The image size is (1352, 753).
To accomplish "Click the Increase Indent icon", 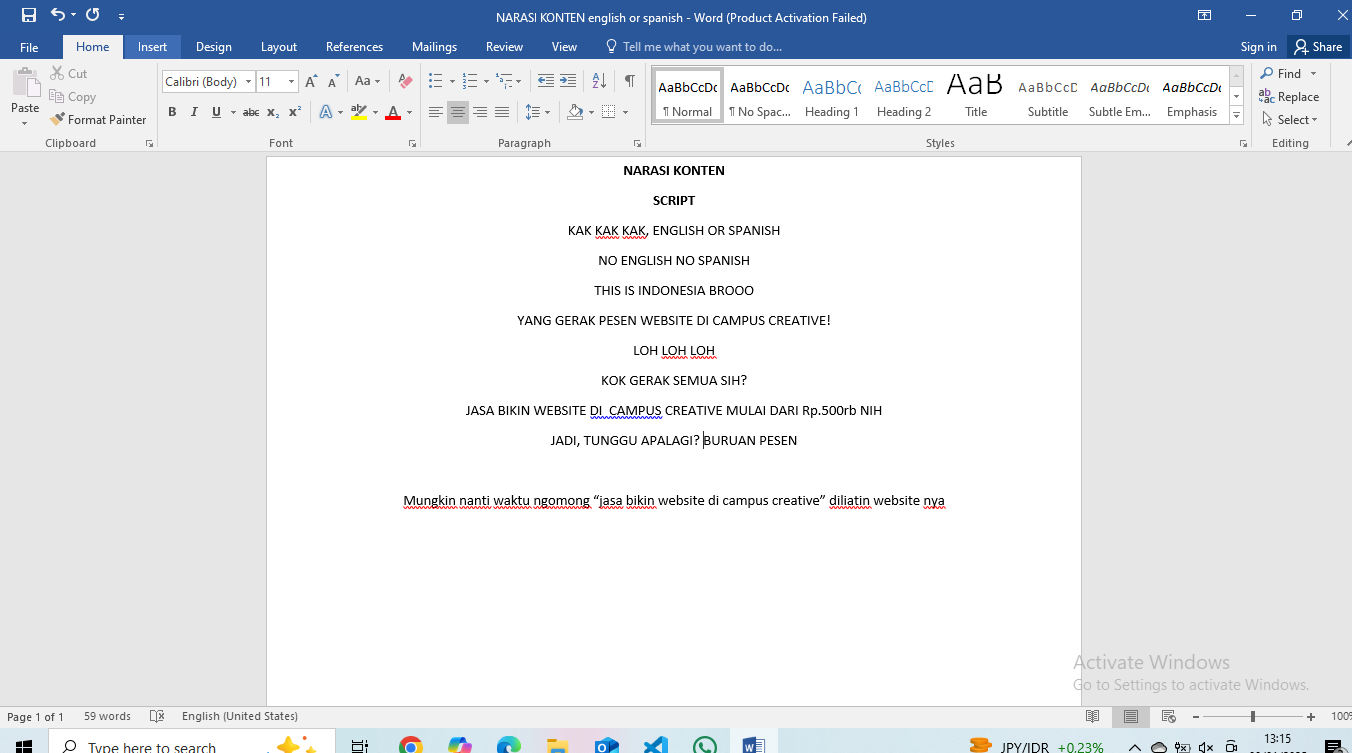I will click(568, 81).
